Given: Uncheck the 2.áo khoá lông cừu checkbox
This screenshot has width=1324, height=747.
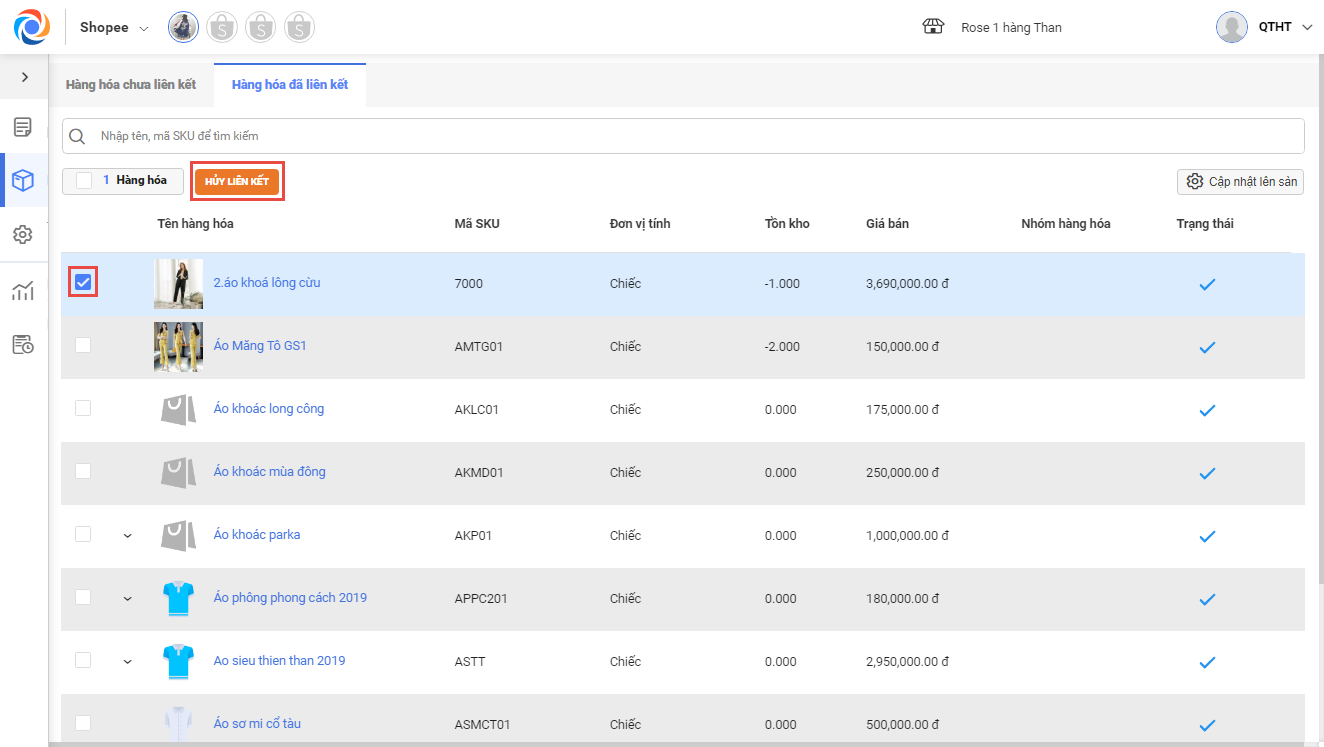Looking at the screenshot, I should [x=83, y=283].
